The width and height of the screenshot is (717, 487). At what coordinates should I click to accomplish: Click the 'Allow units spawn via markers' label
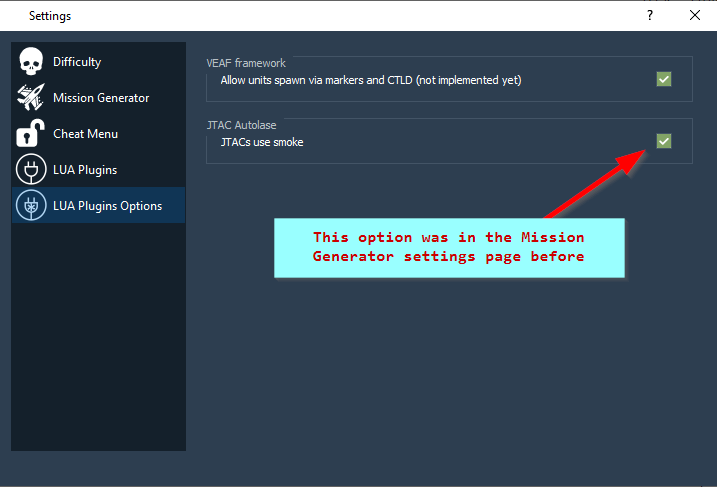370,79
